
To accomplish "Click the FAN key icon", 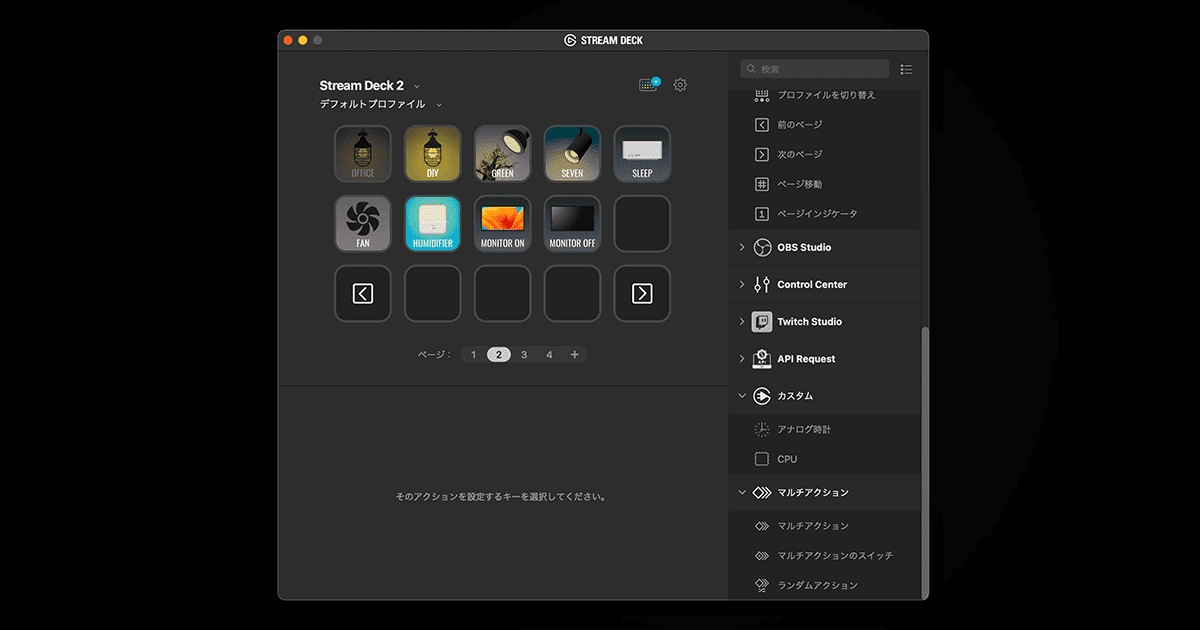I will 363,224.
